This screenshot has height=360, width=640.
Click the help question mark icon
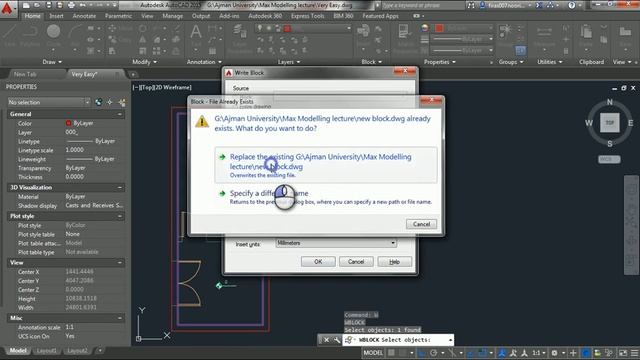(x=571, y=5)
